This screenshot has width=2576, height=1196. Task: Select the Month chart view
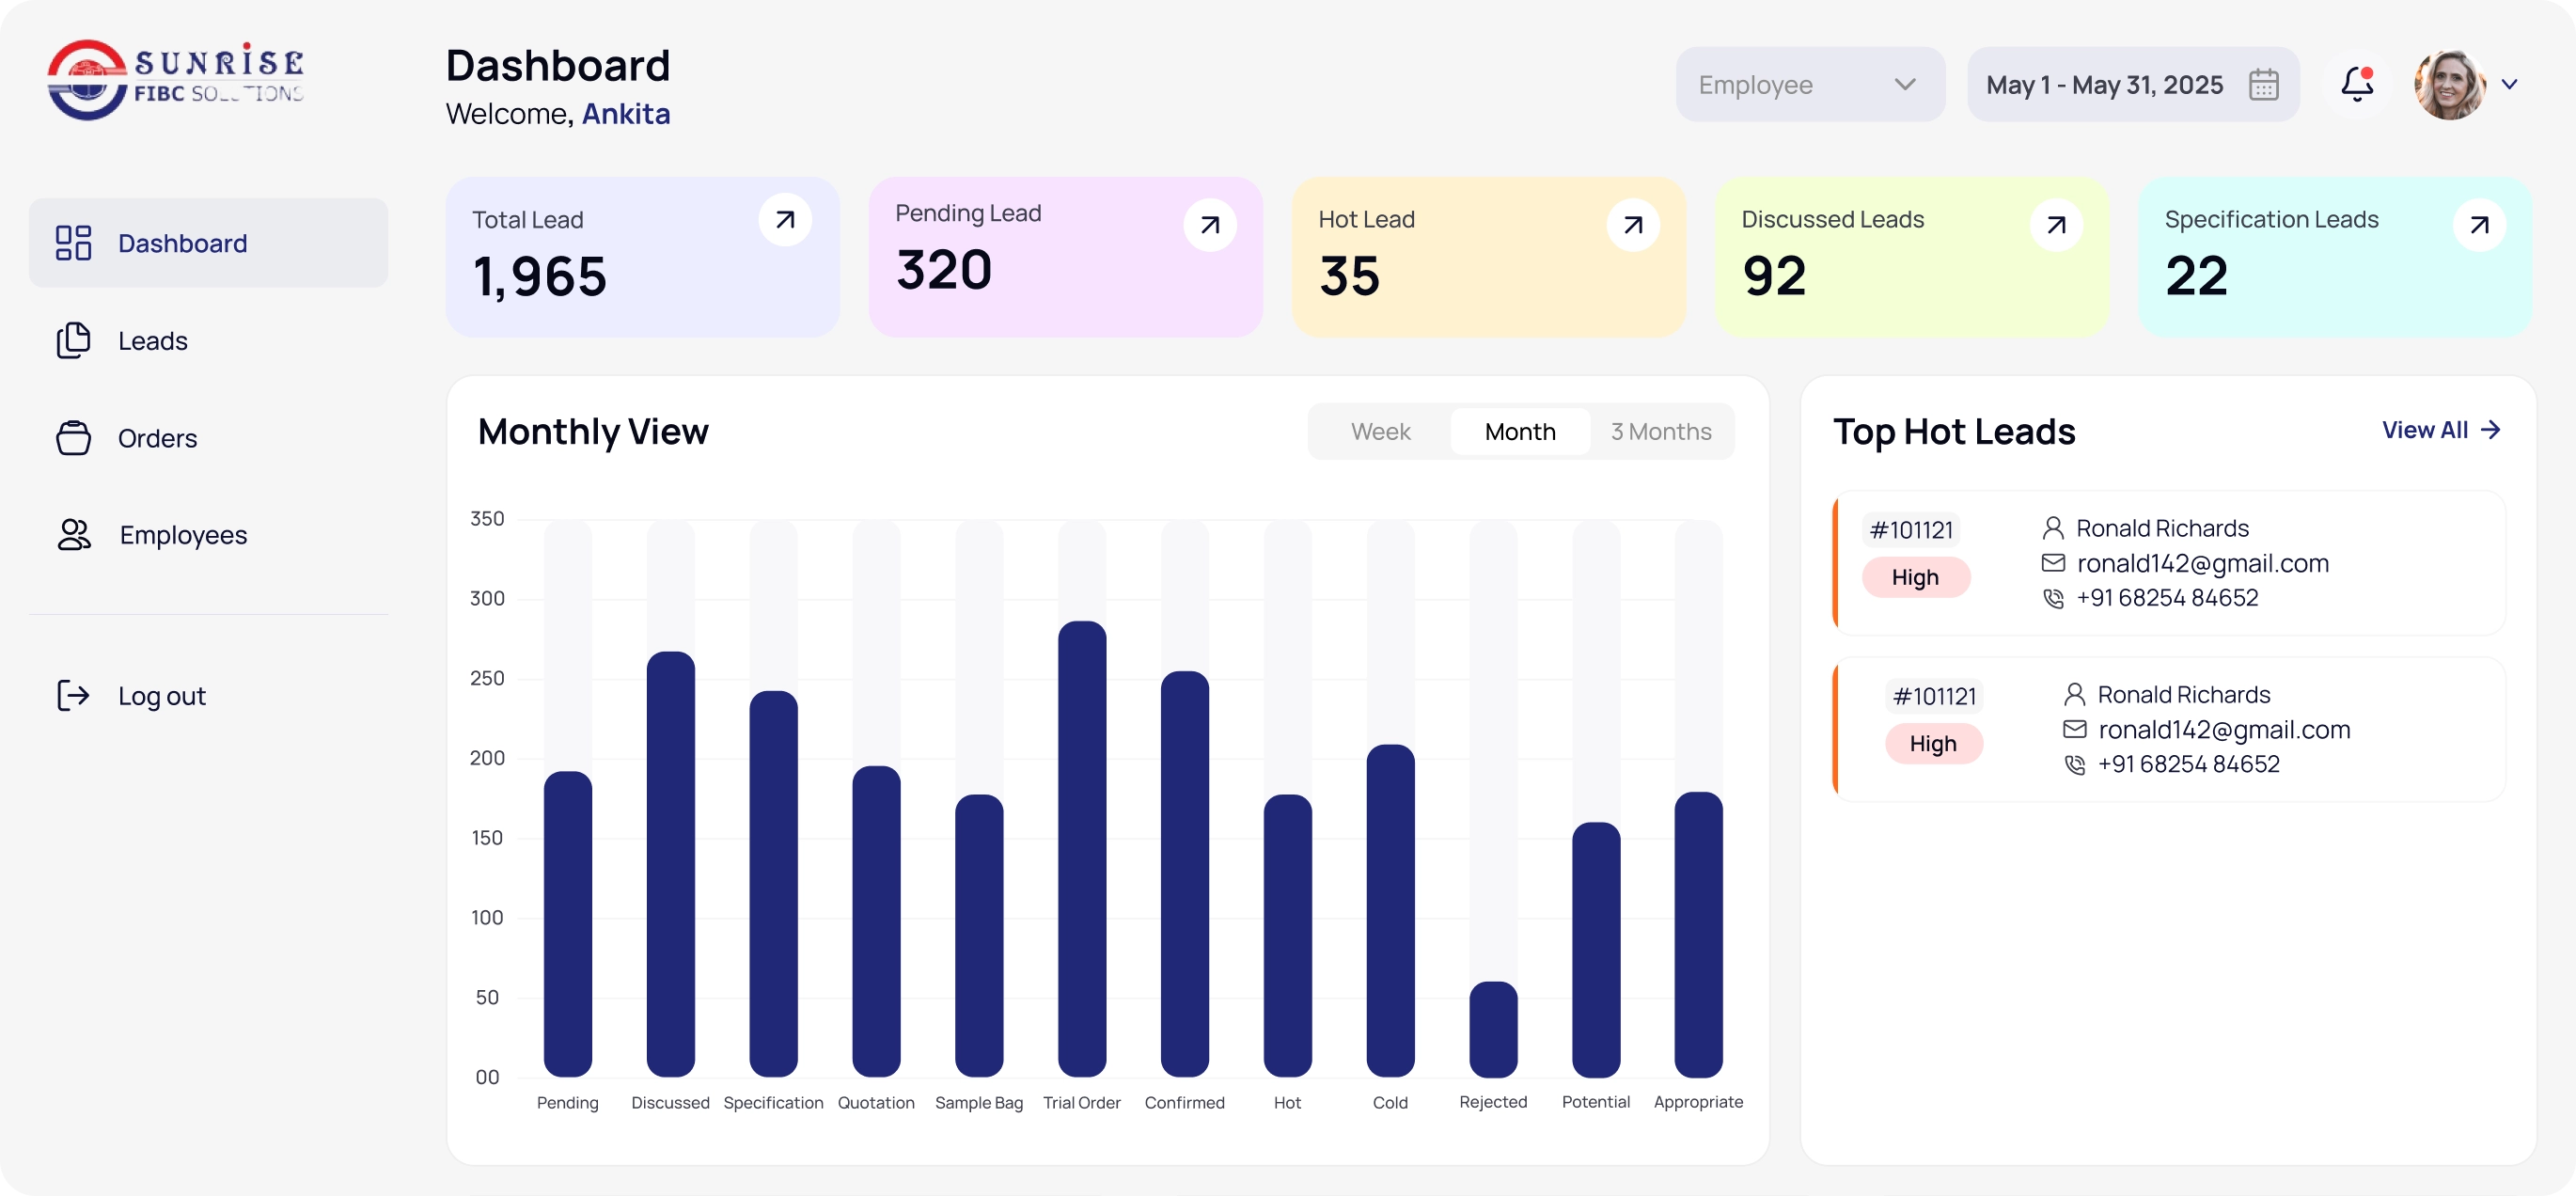pos(1520,431)
